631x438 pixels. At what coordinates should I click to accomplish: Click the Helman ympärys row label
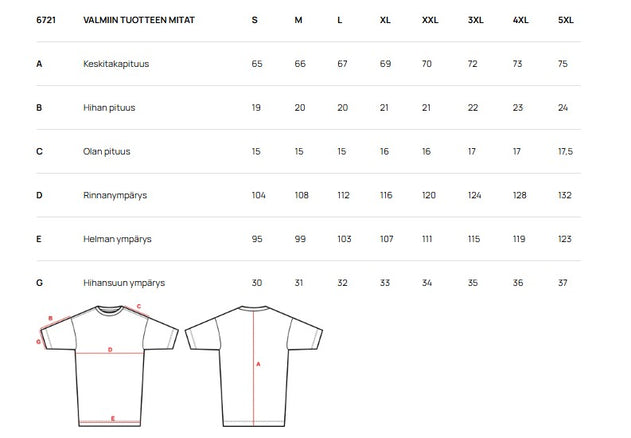click(x=115, y=239)
